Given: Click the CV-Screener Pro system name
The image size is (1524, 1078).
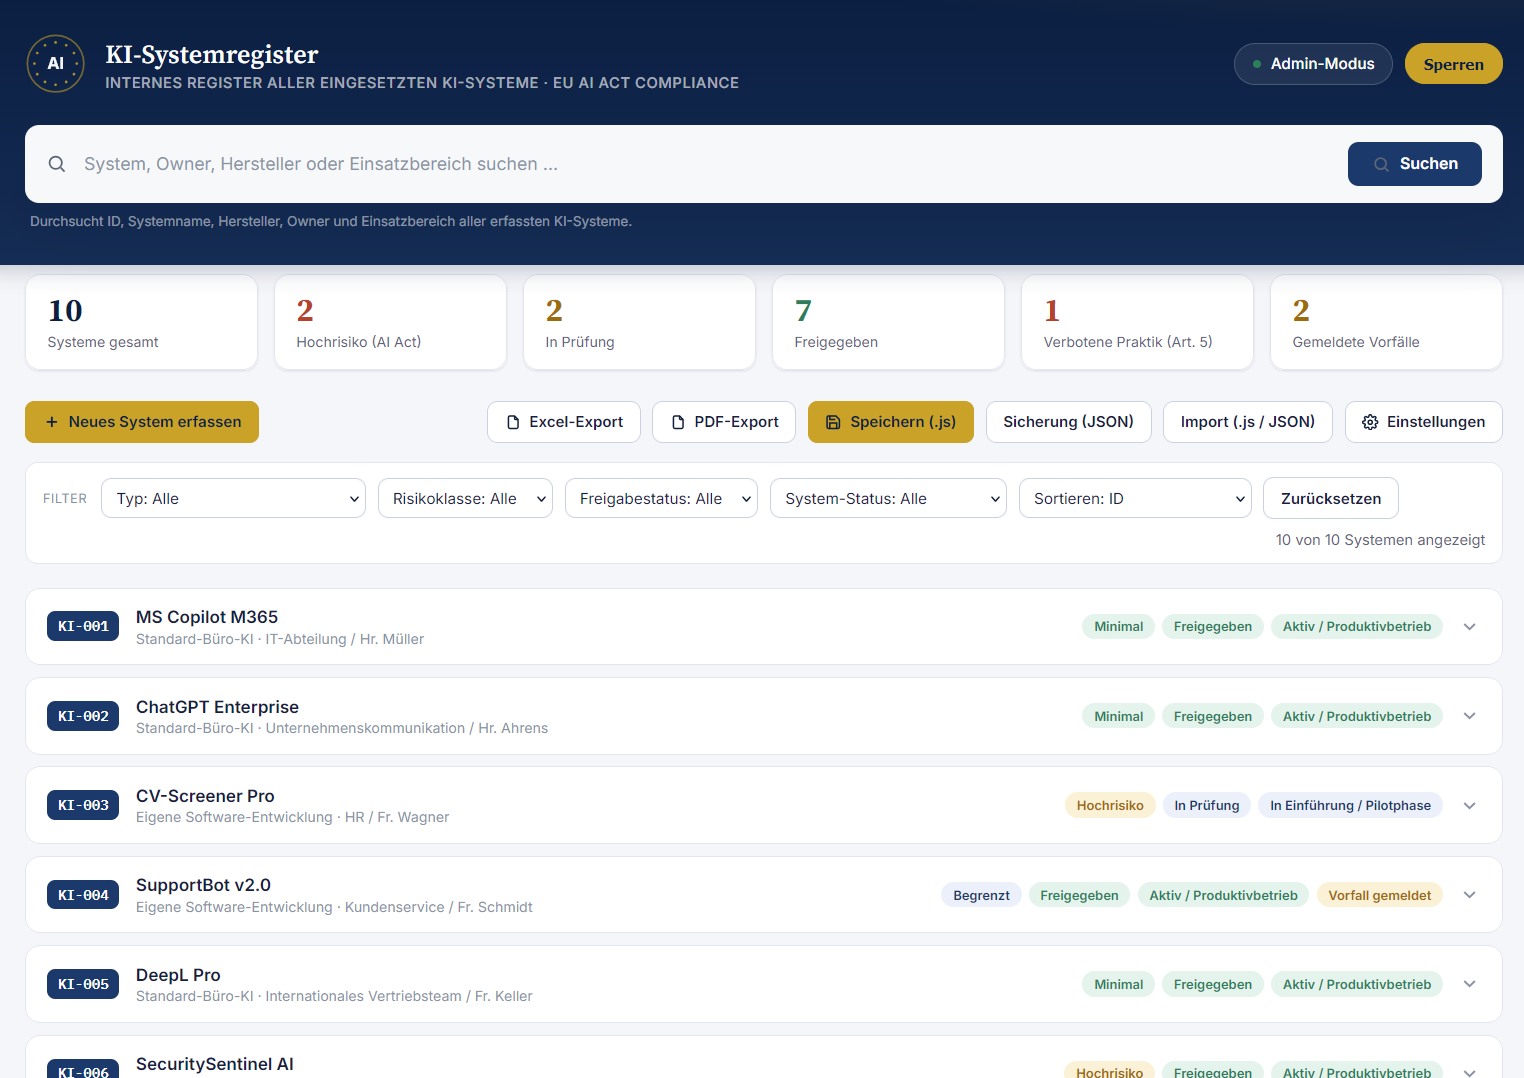Looking at the screenshot, I should click(x=205, y=796).
